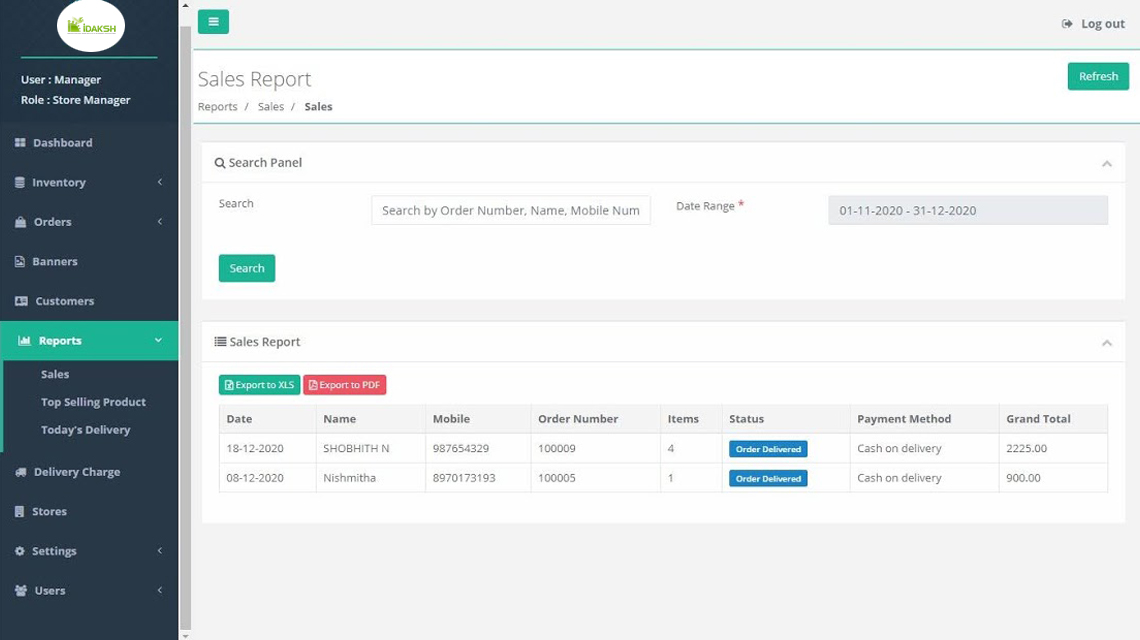Screen dimensions: 1140x640
Task: Click the magnifier icon in Search Panel header
Action: [x=220, y=163]
